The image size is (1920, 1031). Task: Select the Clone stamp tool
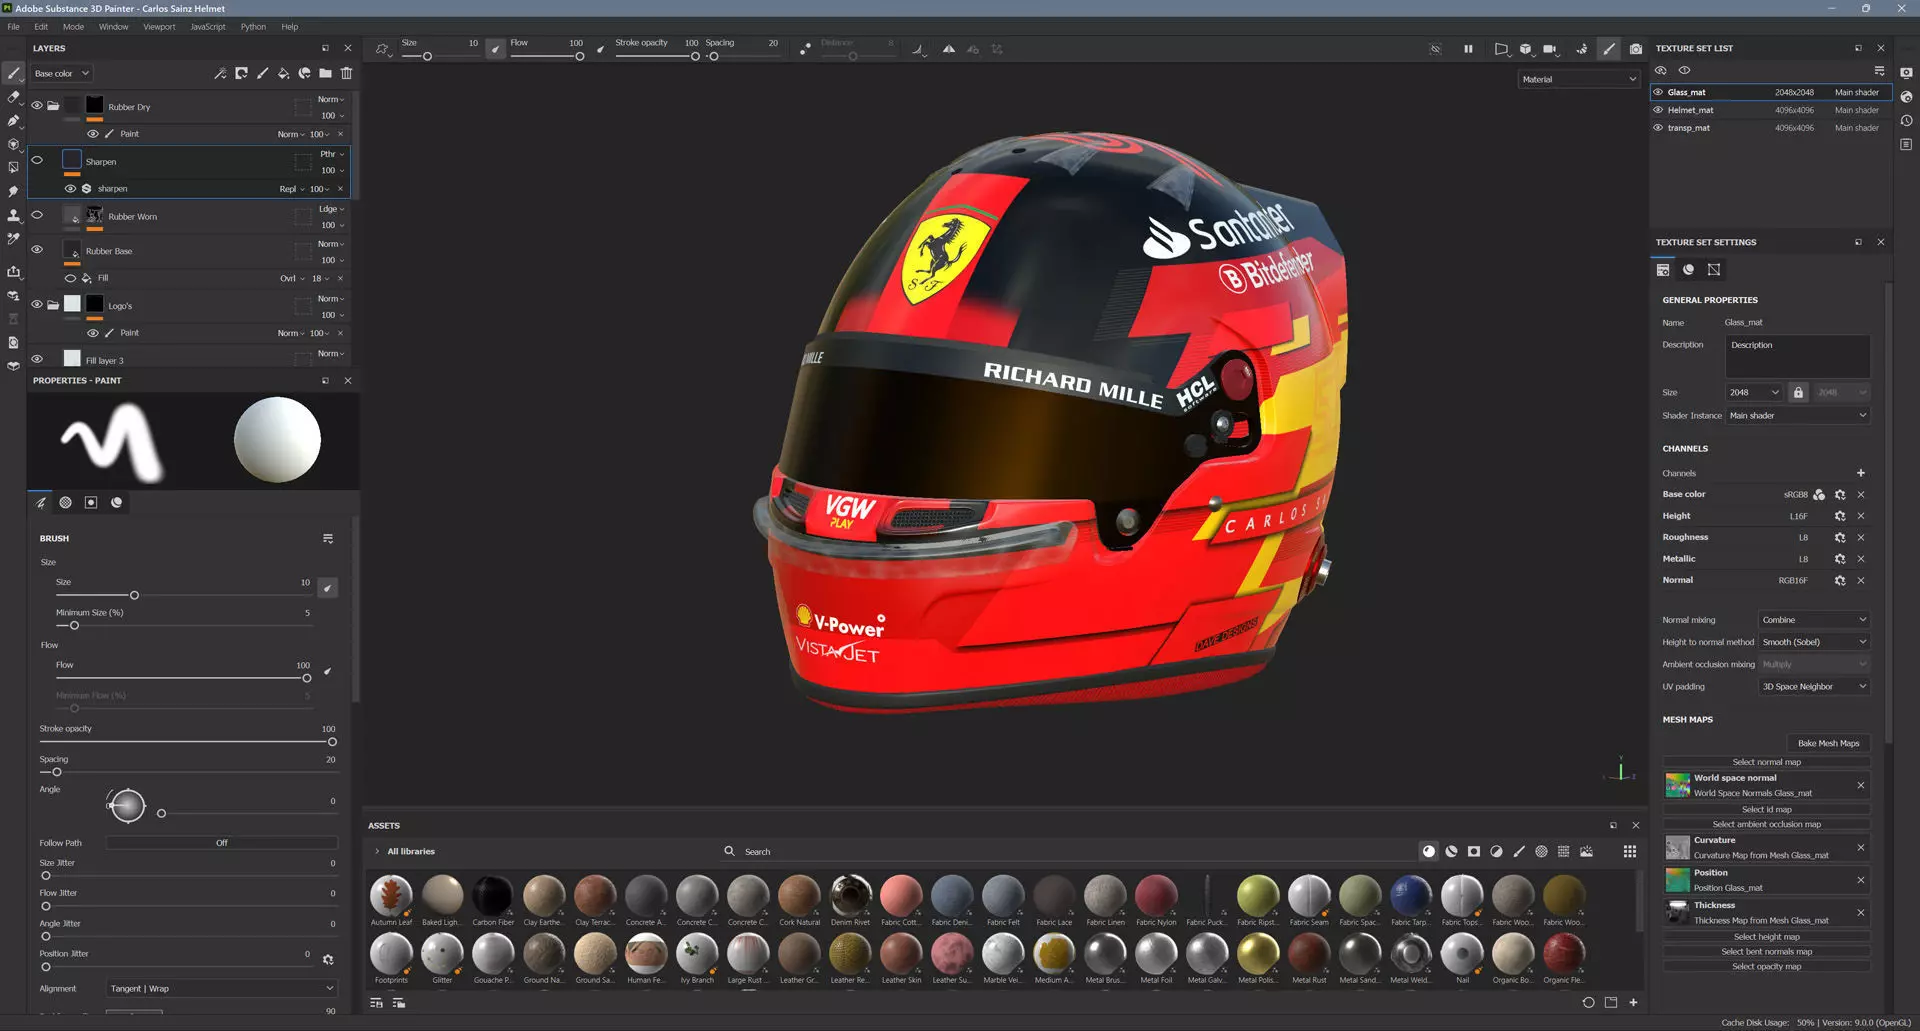point(13,215)
